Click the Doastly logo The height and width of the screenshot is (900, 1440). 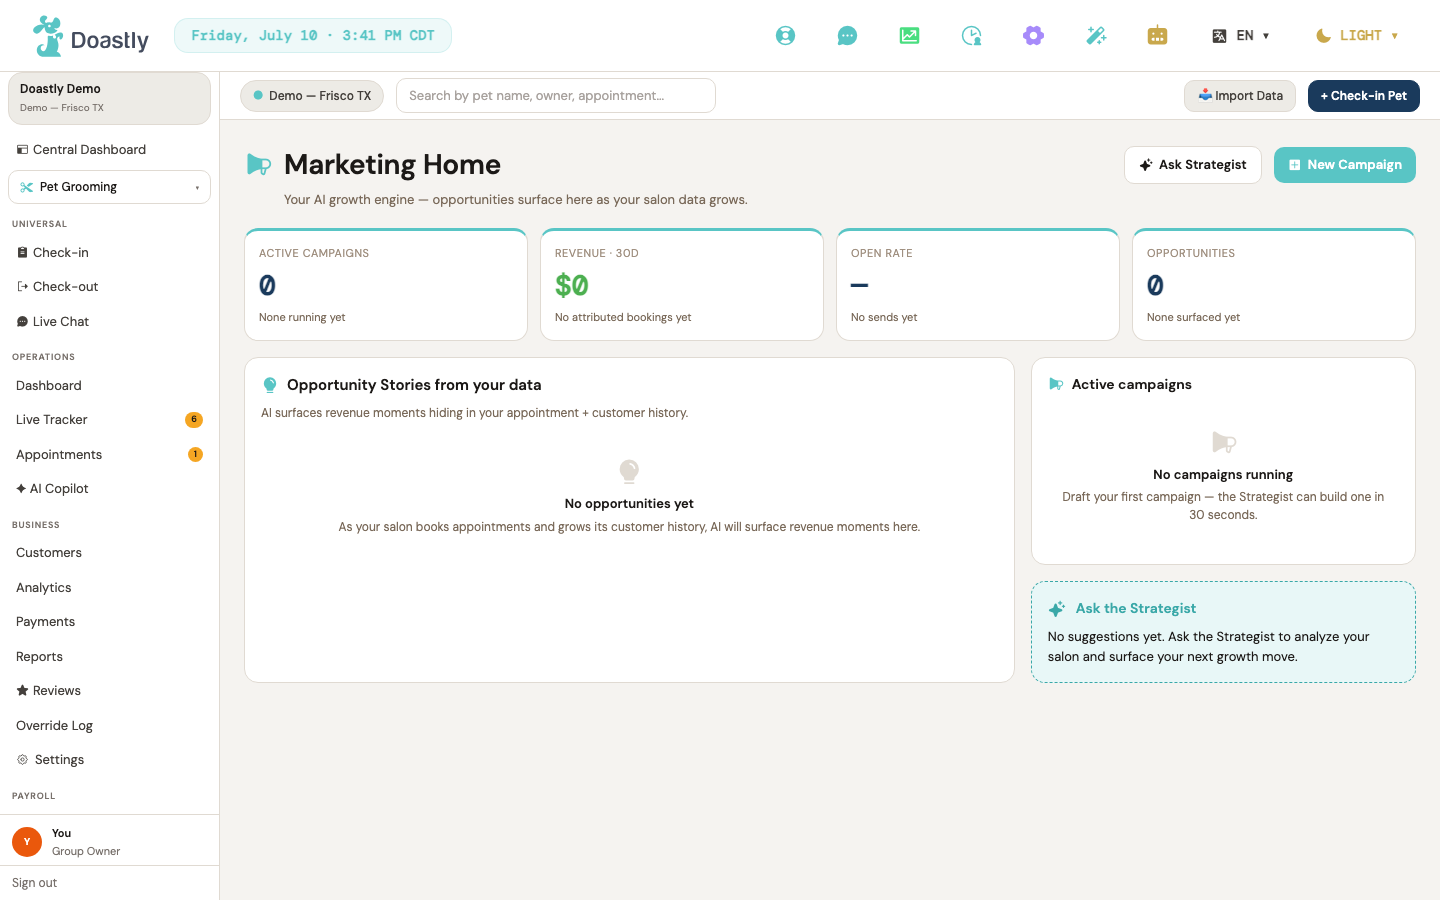pos(91,36)
